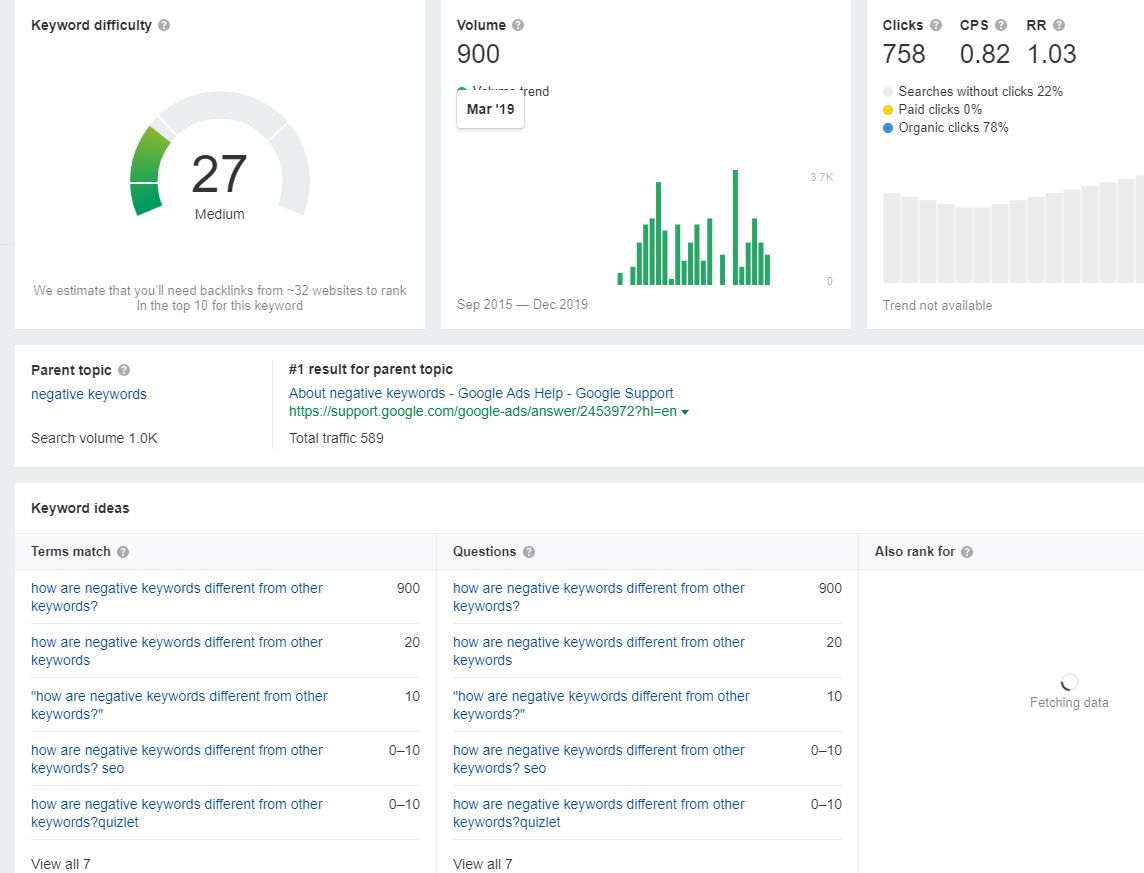Click the Medium difficulty label

click(220, 214)
